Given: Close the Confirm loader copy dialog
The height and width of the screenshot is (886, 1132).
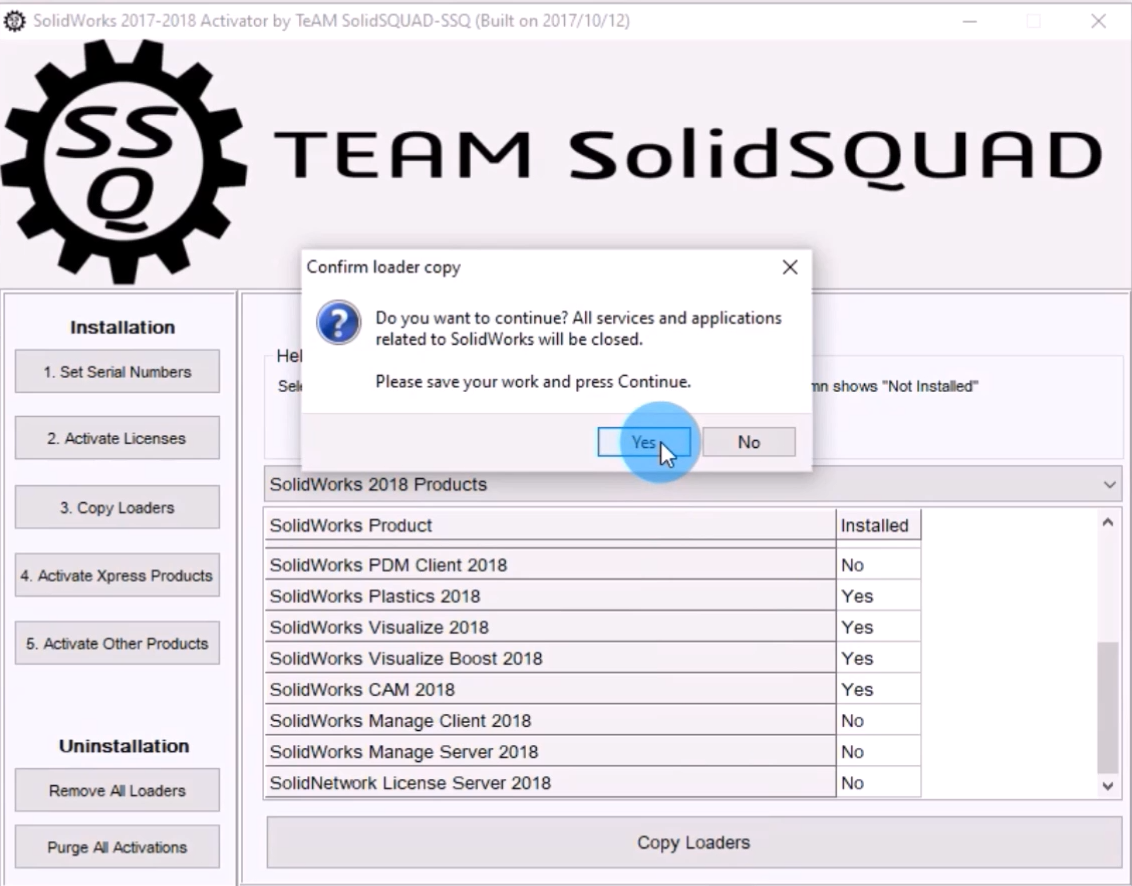Looking at the screenshot, I should (x=789, y=268).
